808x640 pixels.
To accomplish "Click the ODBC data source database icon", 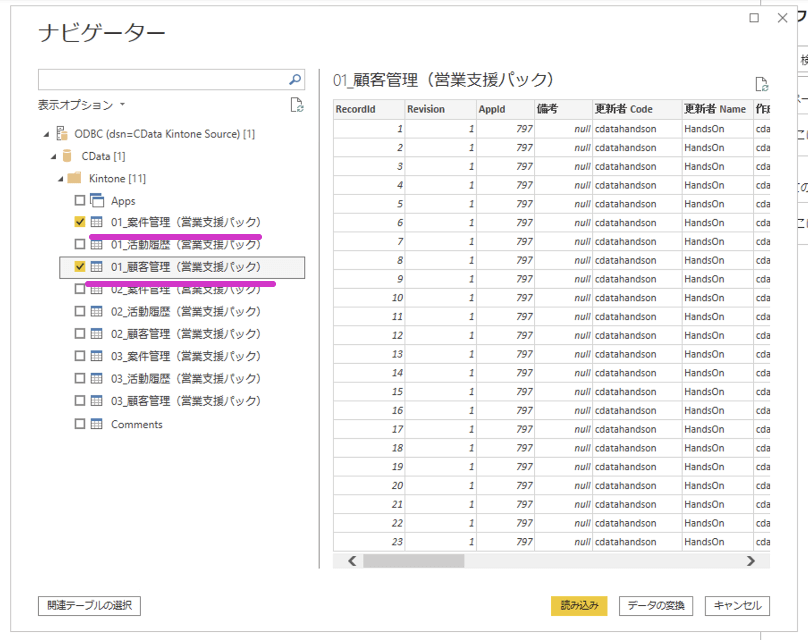I will tap(62, 134).
